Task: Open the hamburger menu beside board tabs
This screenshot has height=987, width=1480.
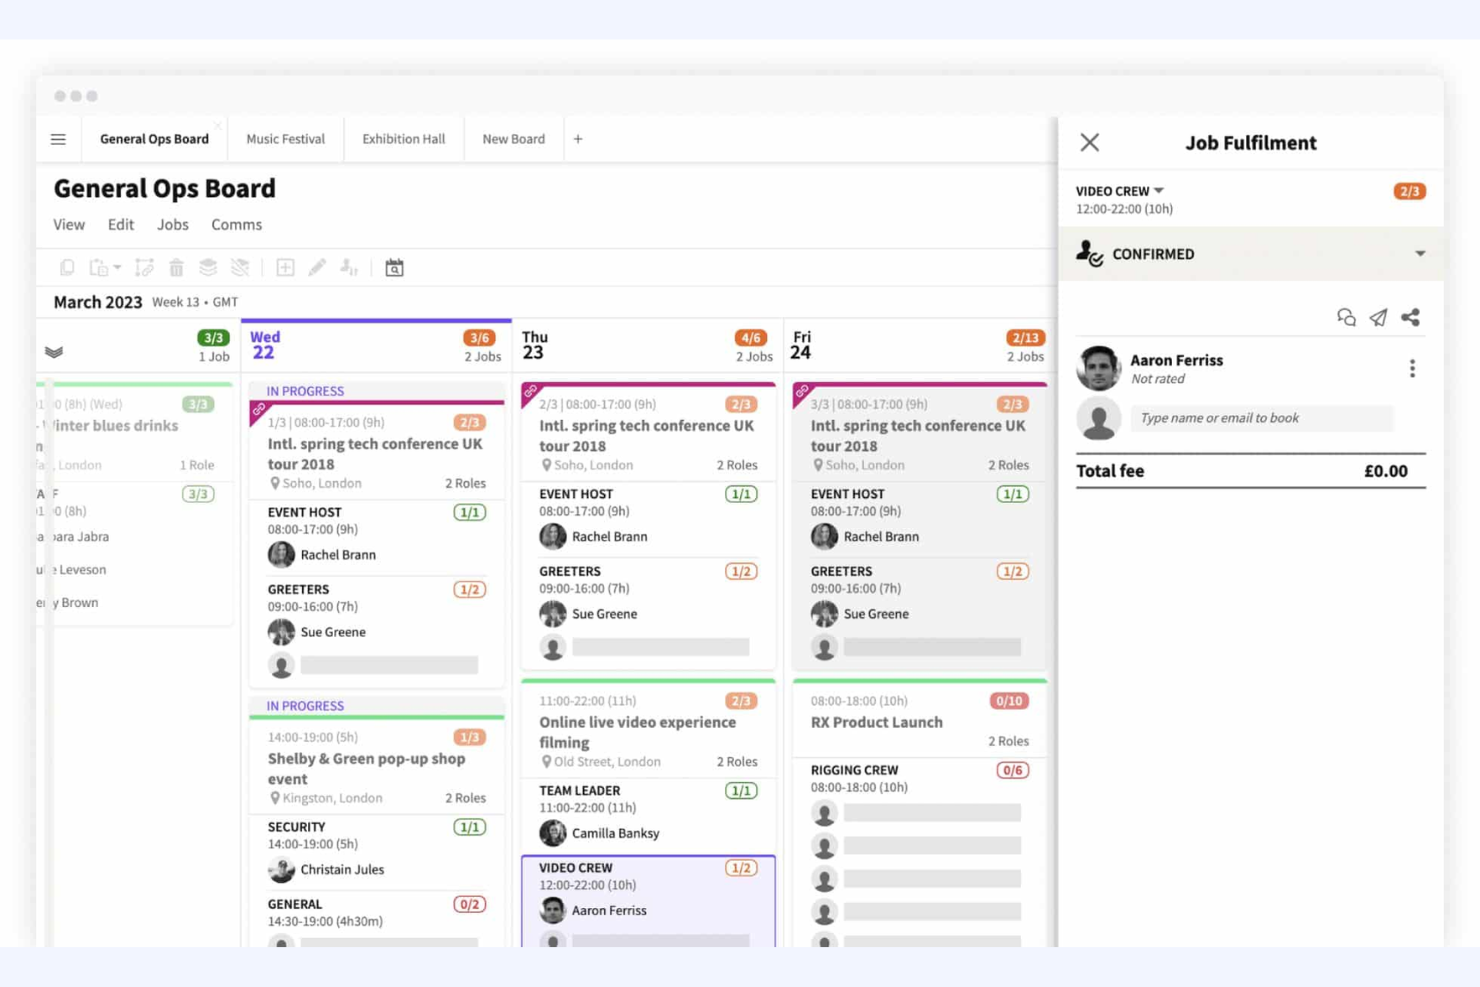Action: pyautogui.click(x=58, y=139)
